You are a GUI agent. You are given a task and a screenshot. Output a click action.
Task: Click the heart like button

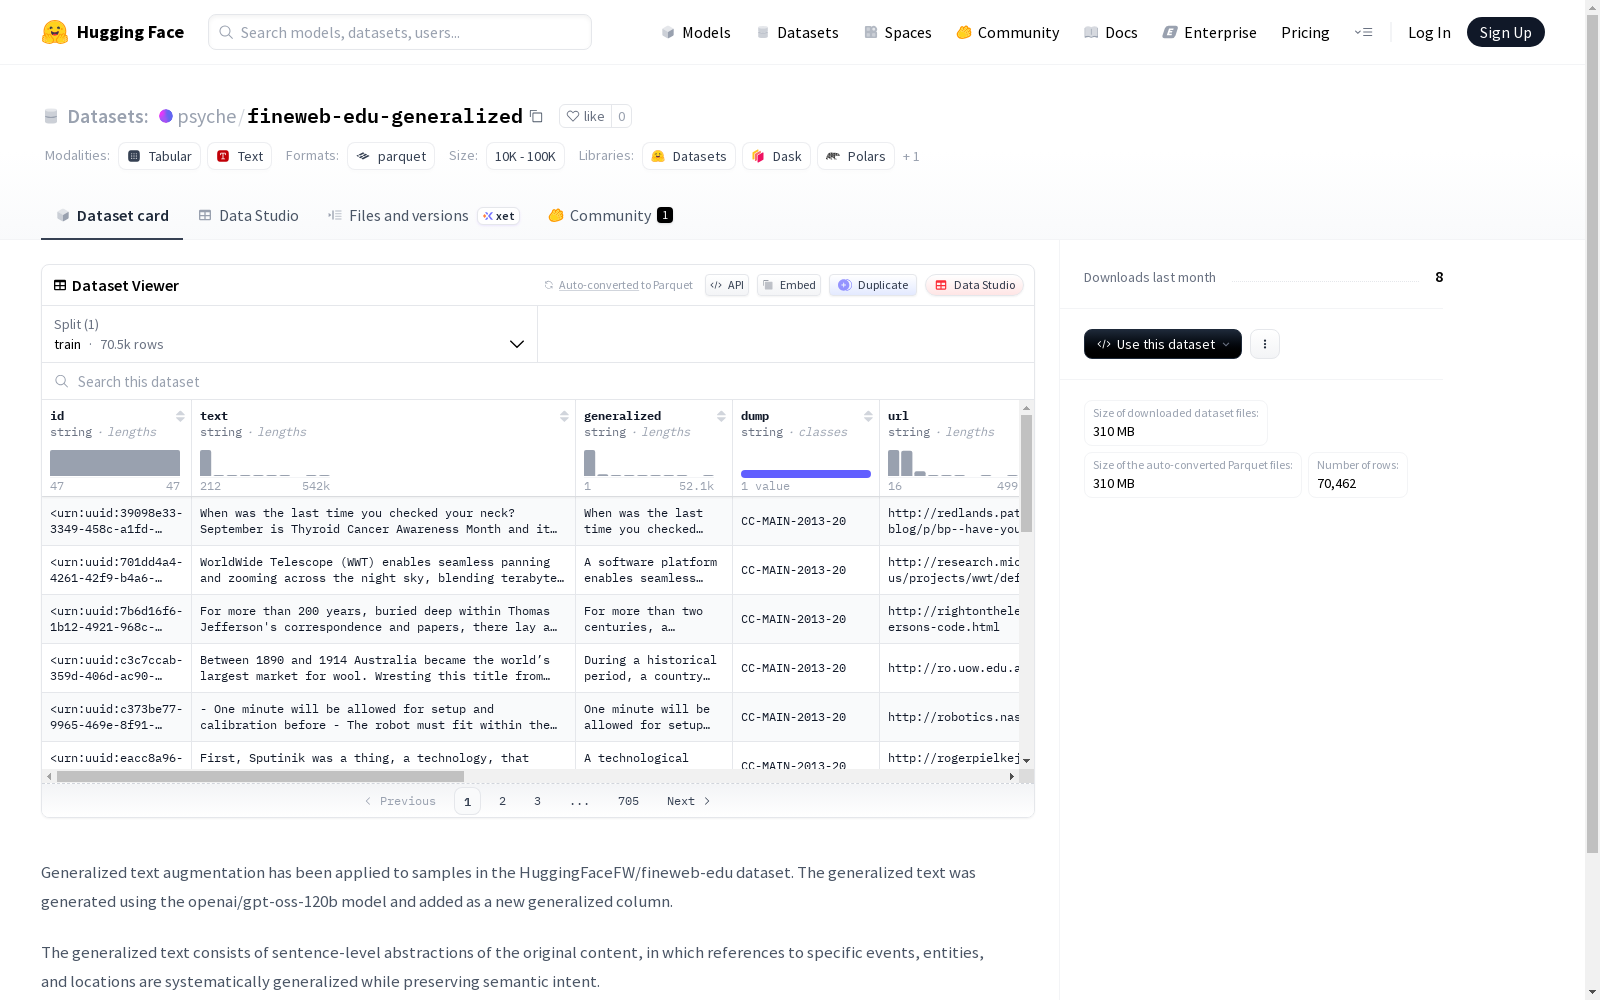coord(585,116)
